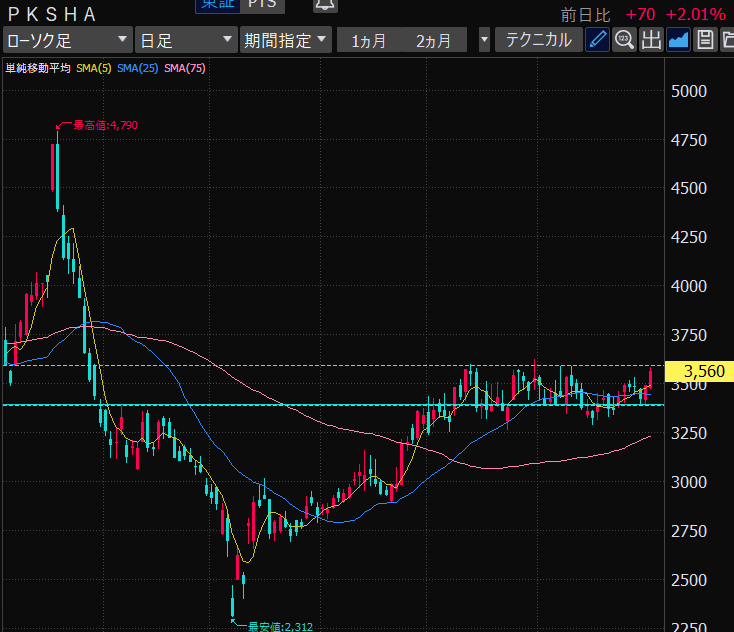Viewport: 734px width, 632px height.
Task: Open saved settings folder icon
Action: point(727,40)
